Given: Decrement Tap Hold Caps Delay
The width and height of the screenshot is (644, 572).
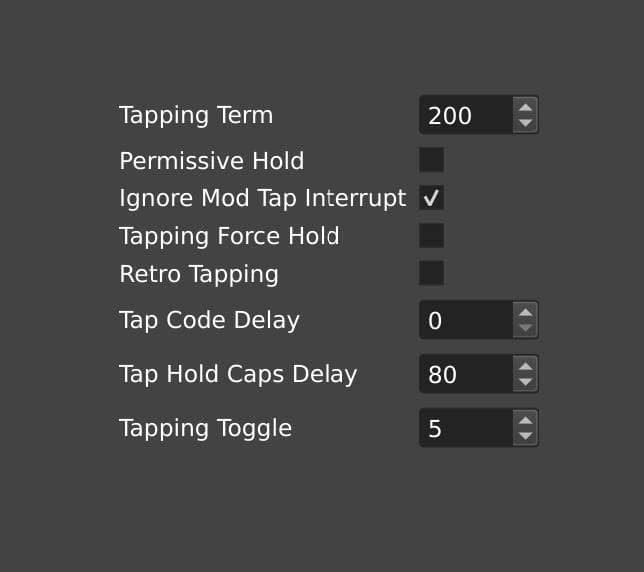Looking at the screenshot, I should pos(525,383).
